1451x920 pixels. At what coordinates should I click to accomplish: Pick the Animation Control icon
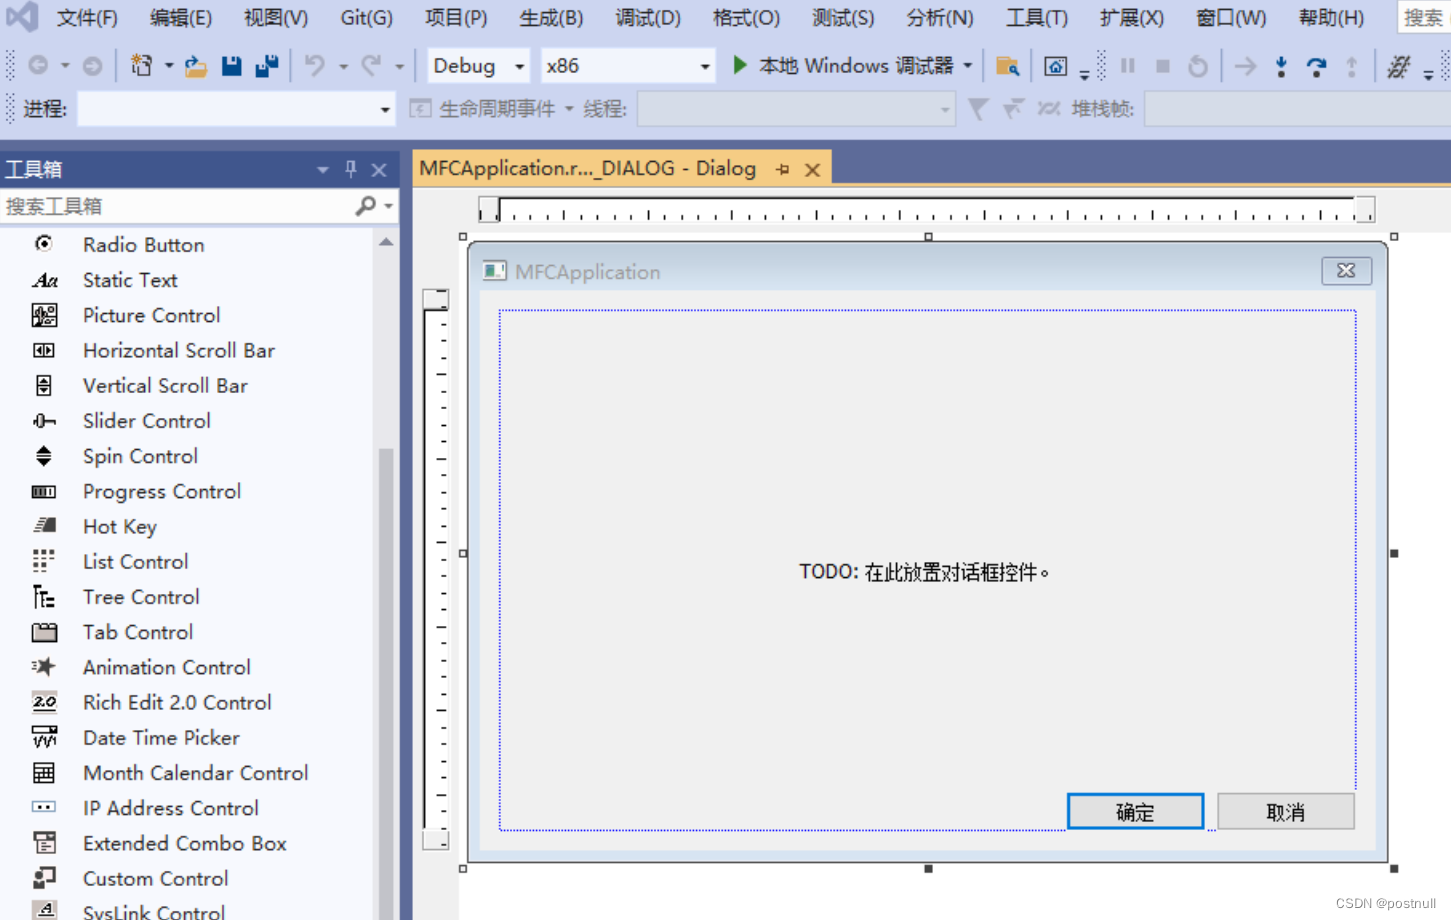tap(44, 667)
